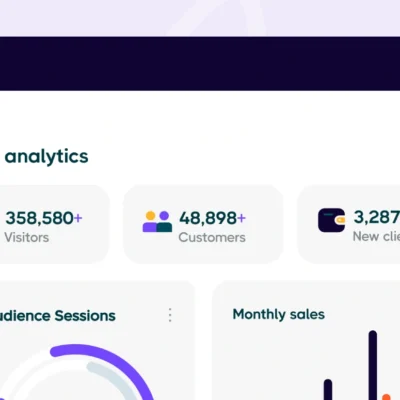Click the wallet icon for New clients
The image size is (400, 400).
(x=332, y=220)
